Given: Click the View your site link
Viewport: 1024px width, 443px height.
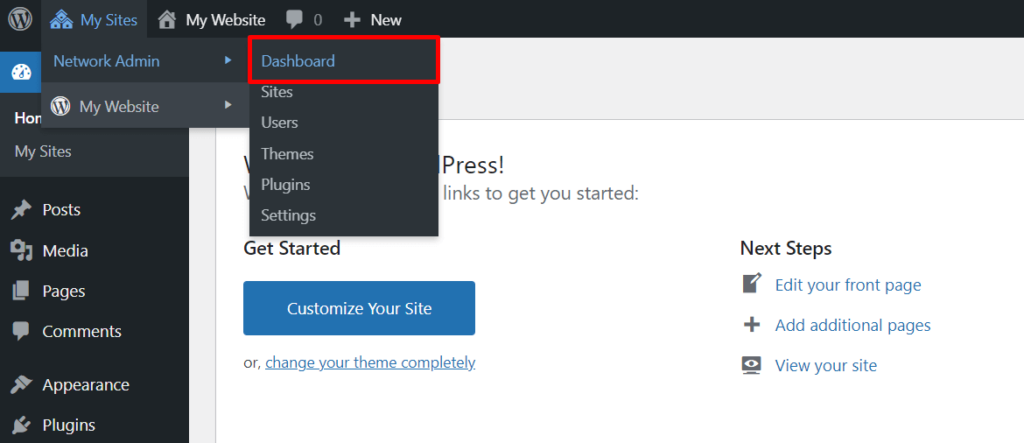Looking at the screenshot, I should point(825,365).
